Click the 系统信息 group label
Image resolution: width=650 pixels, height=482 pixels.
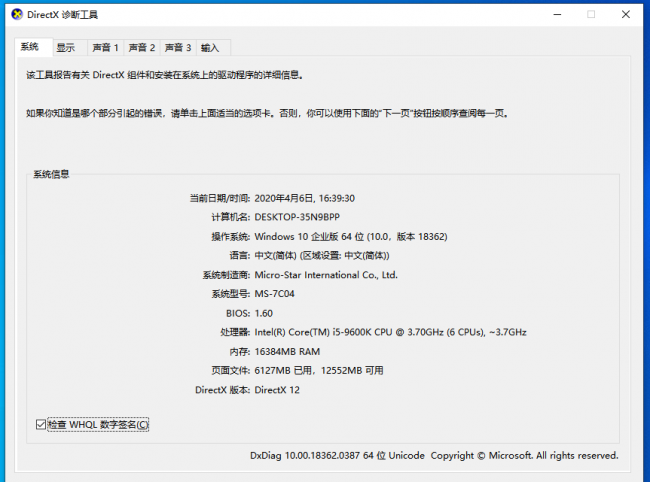pos(51,174)
